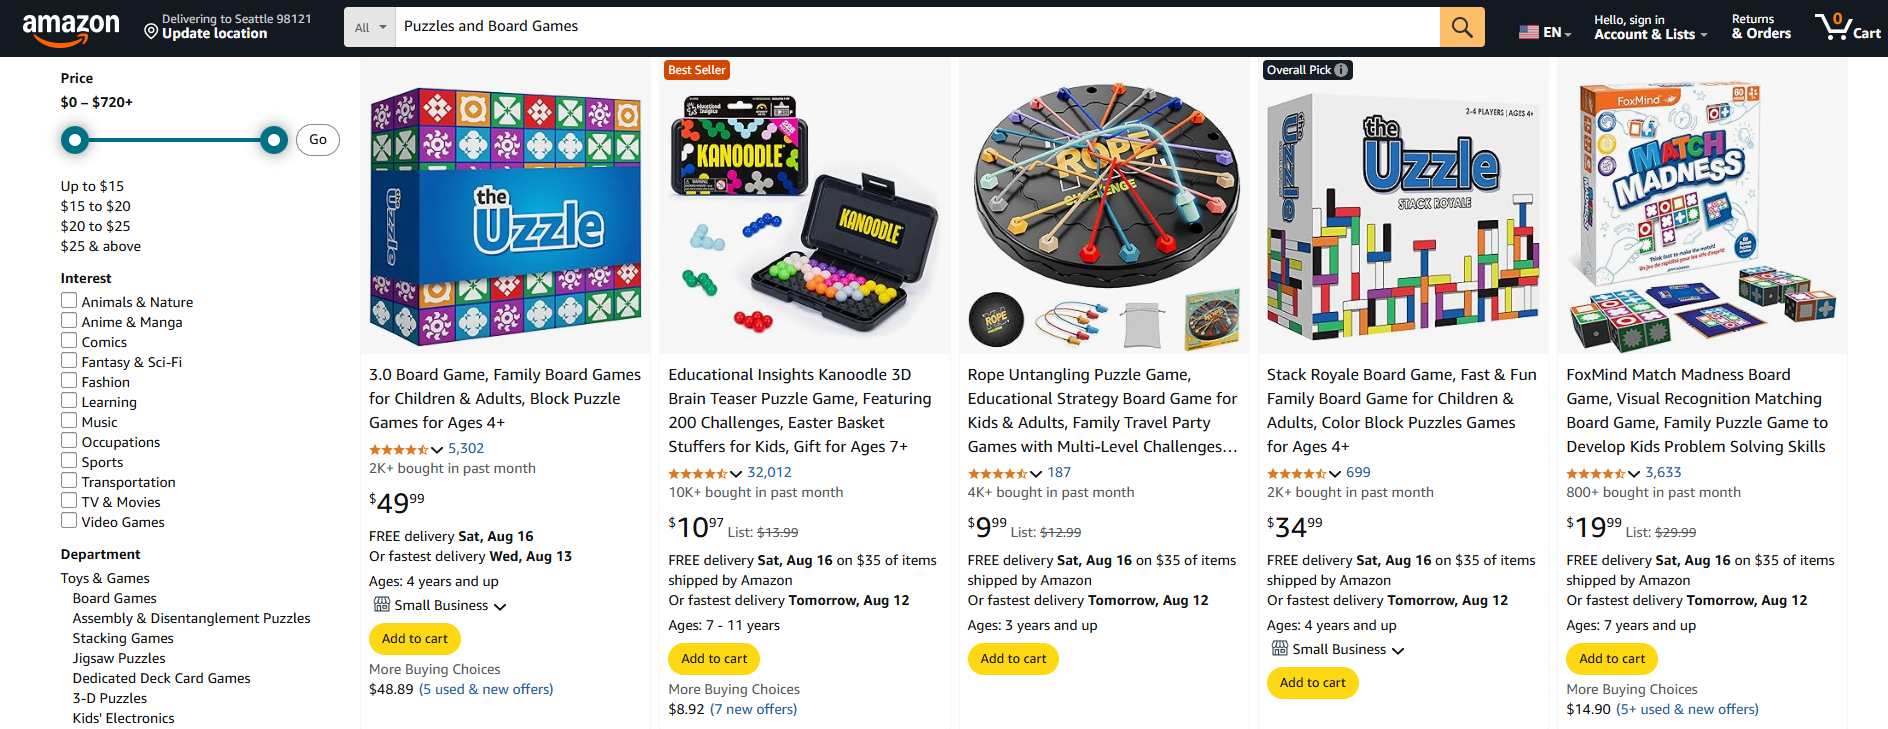Open the 5 used & new offers link

click(x=487, y=689)
